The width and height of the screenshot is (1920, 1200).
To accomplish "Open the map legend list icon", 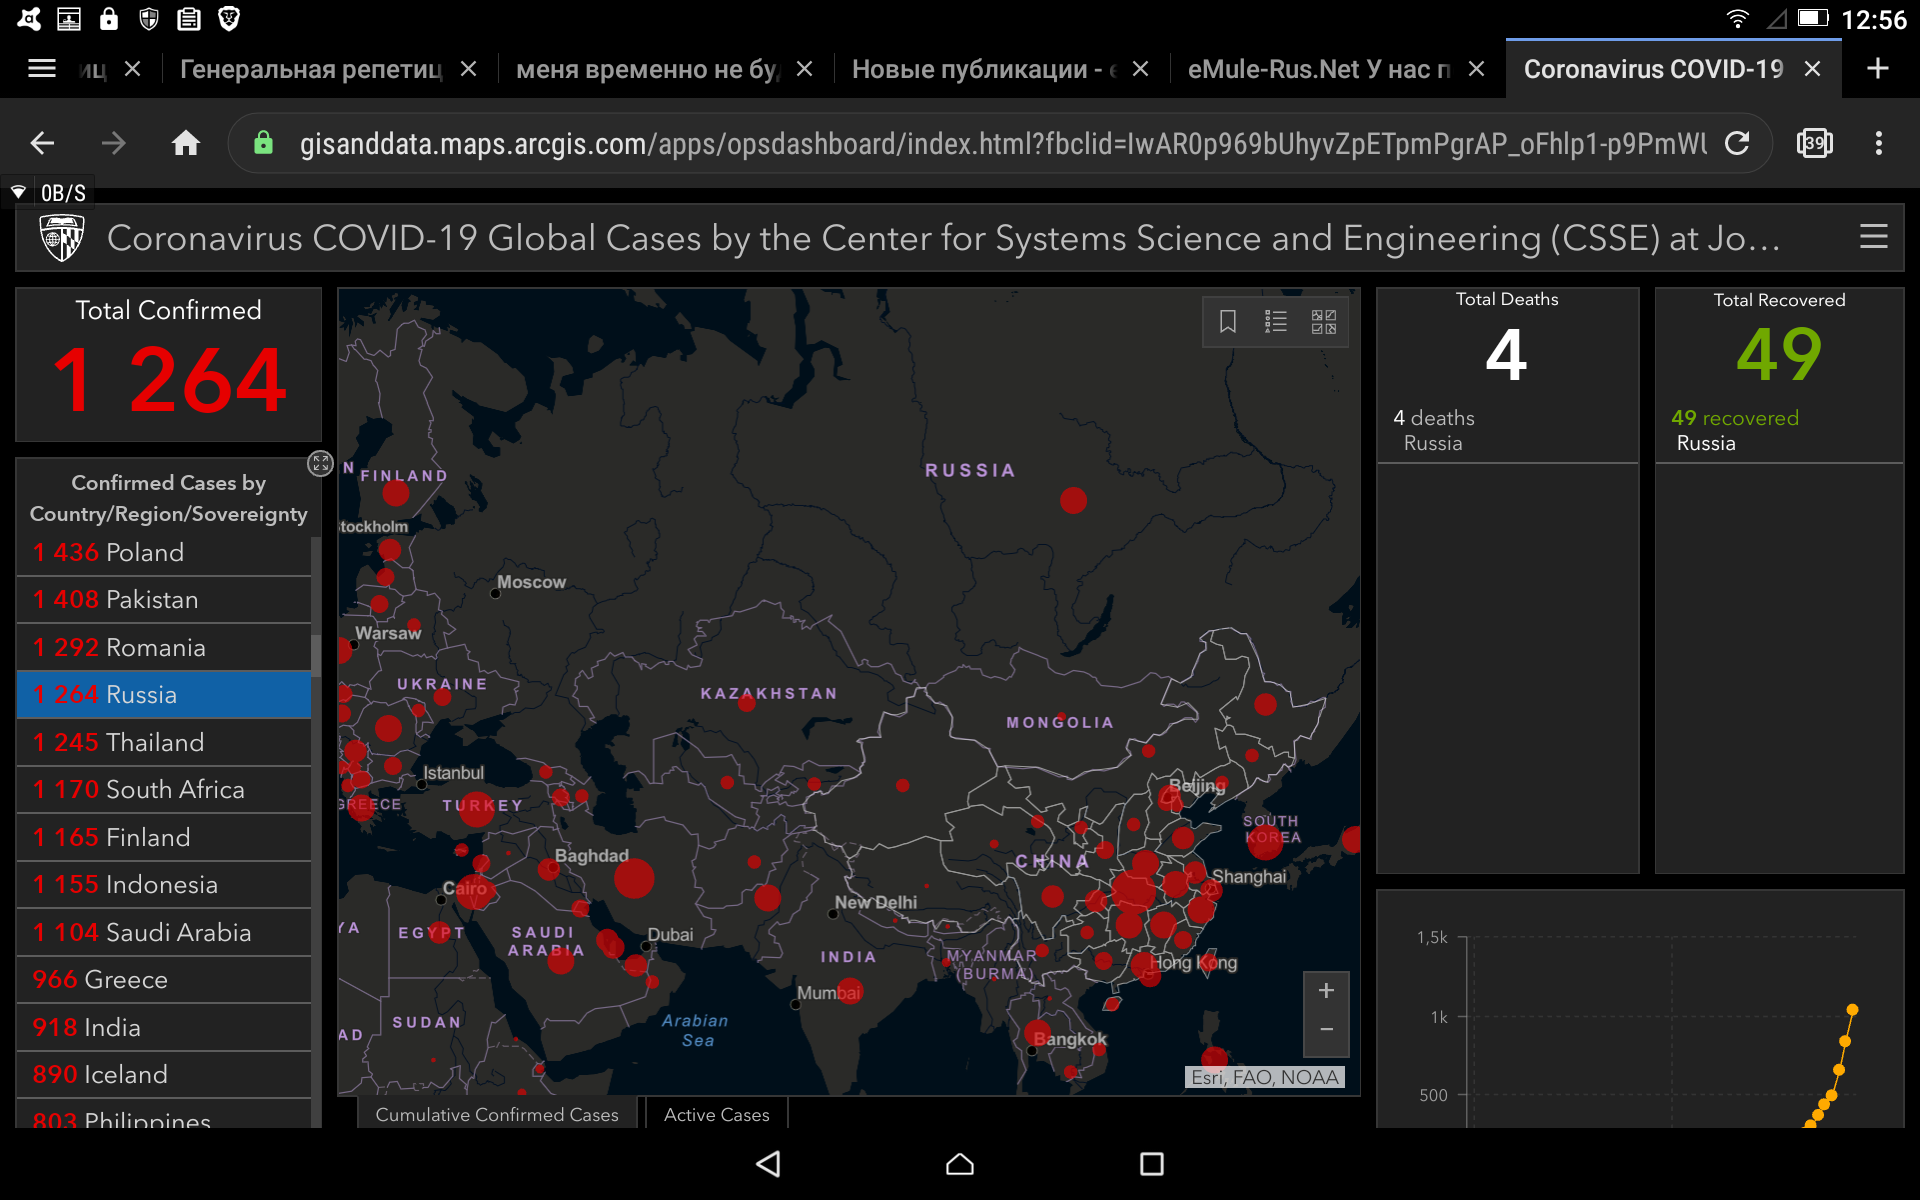I will tap(1276, 321).
